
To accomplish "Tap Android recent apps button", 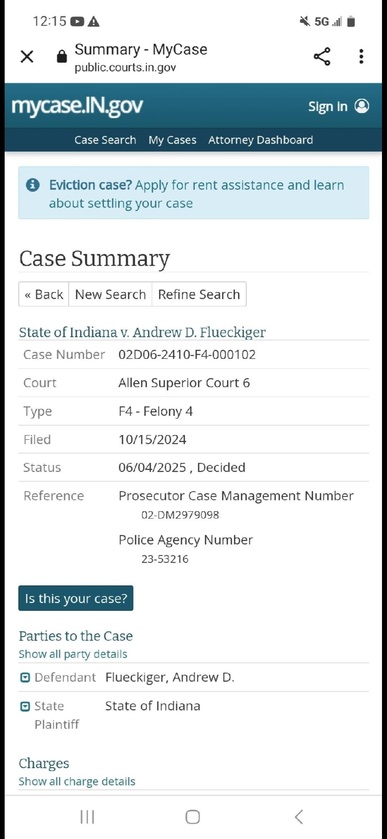I will pyautogui.click(x=87, y=817).
